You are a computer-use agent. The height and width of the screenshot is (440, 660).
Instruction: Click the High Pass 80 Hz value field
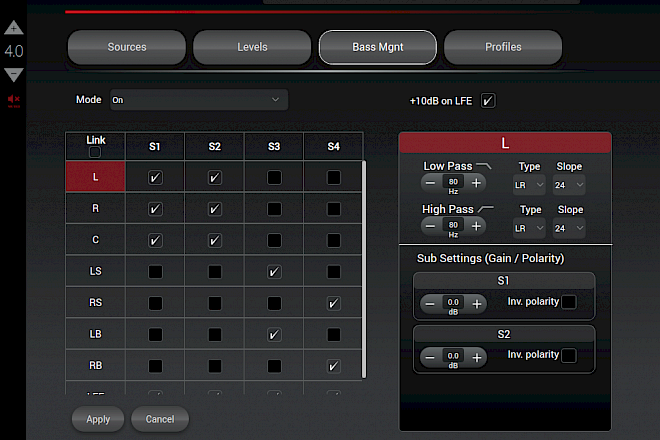click(453, 225)
